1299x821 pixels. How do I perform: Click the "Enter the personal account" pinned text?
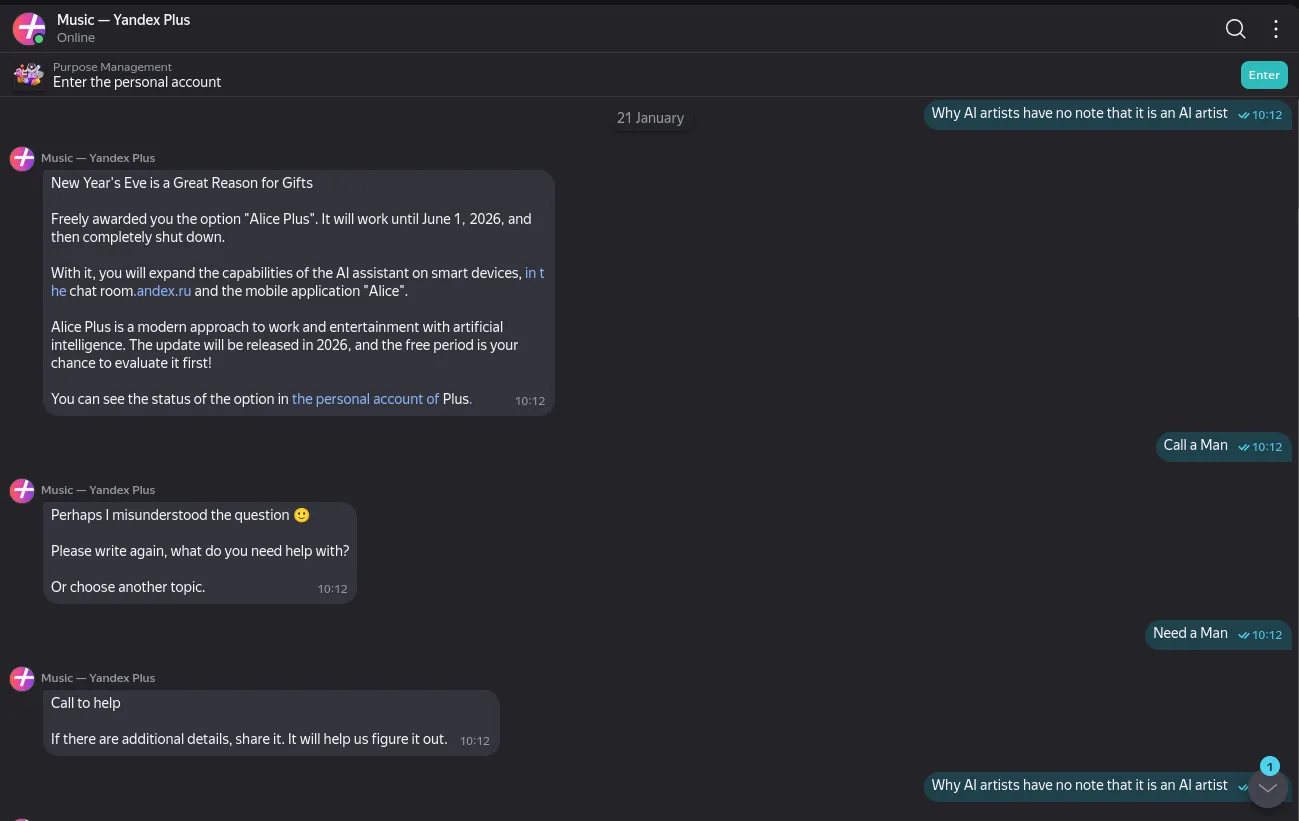pos(137,82)
